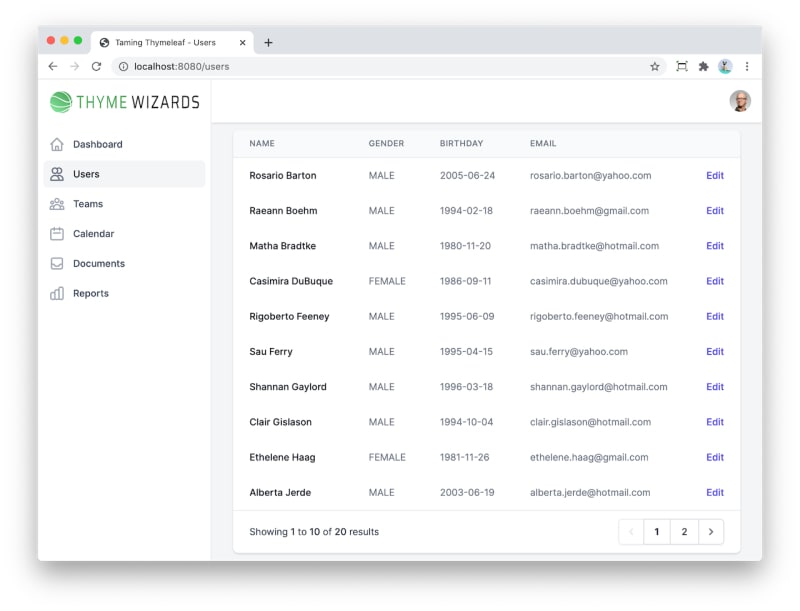Click the Teams group icon in sidebar
The image size is (800, 611).
coord(57,204)
